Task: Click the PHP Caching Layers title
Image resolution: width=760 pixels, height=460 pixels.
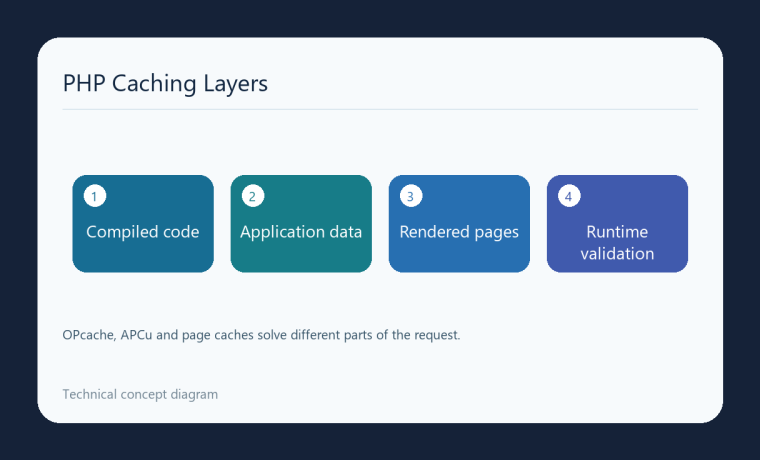Action: click(x=165, y=83)
